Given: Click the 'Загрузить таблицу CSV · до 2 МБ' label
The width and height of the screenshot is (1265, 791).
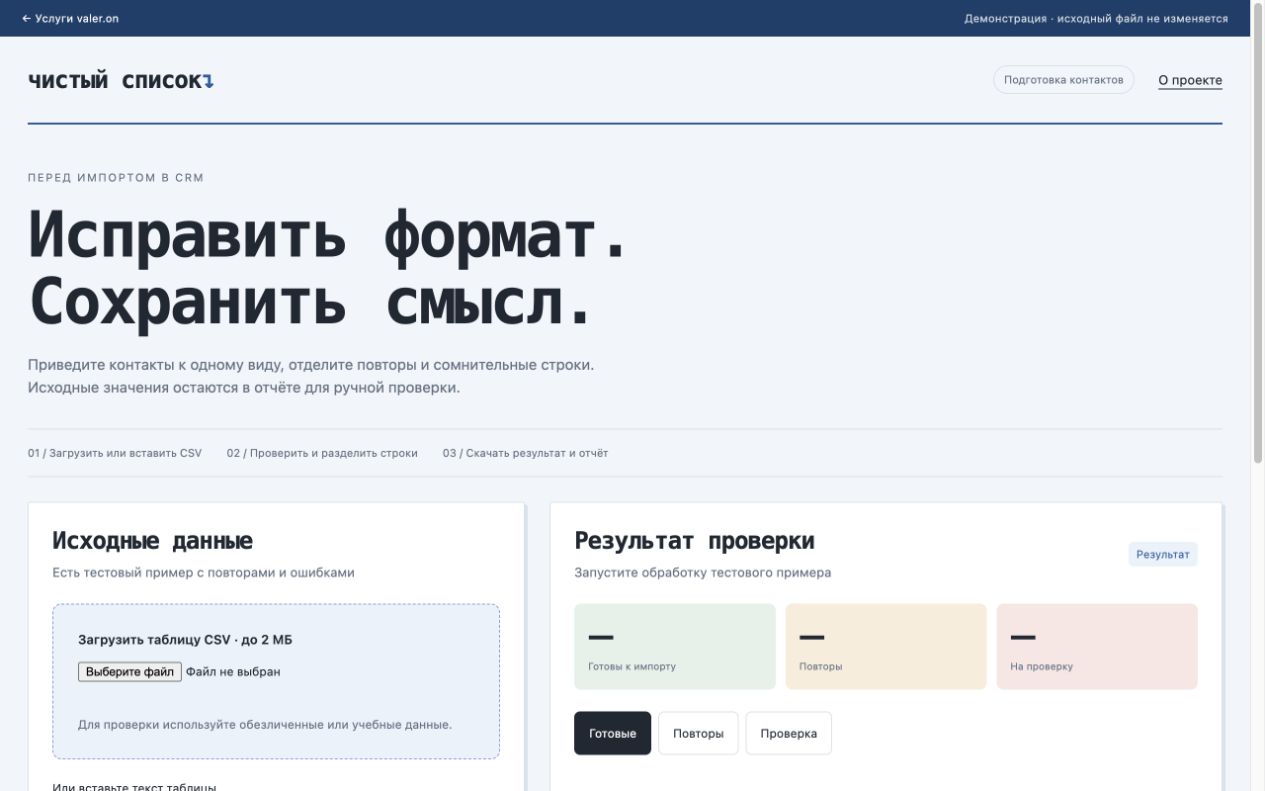Looking at the screenshot, I should pos(185,640).
